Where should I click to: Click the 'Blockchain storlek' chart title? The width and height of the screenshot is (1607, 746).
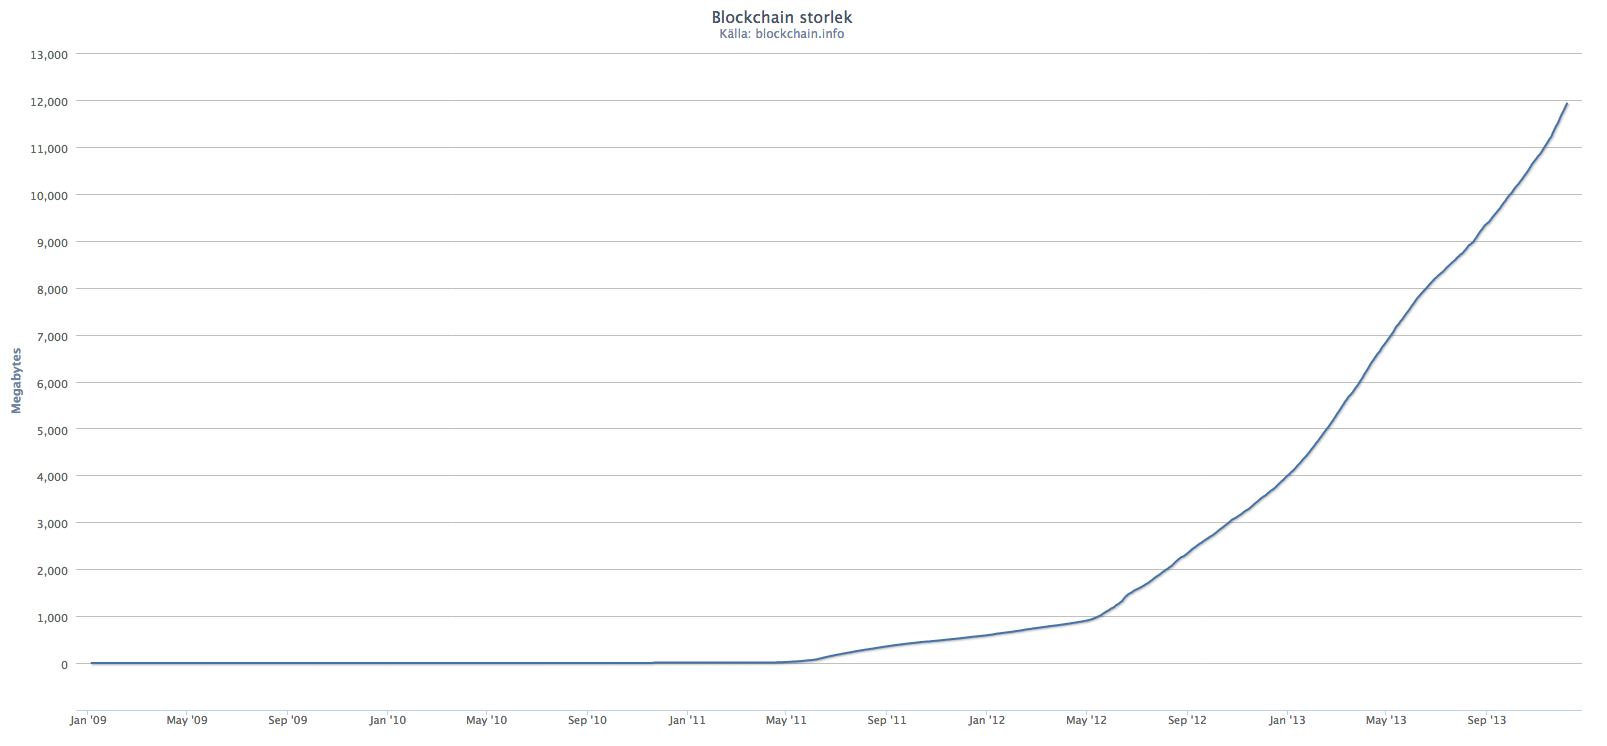tap(781, 17)
